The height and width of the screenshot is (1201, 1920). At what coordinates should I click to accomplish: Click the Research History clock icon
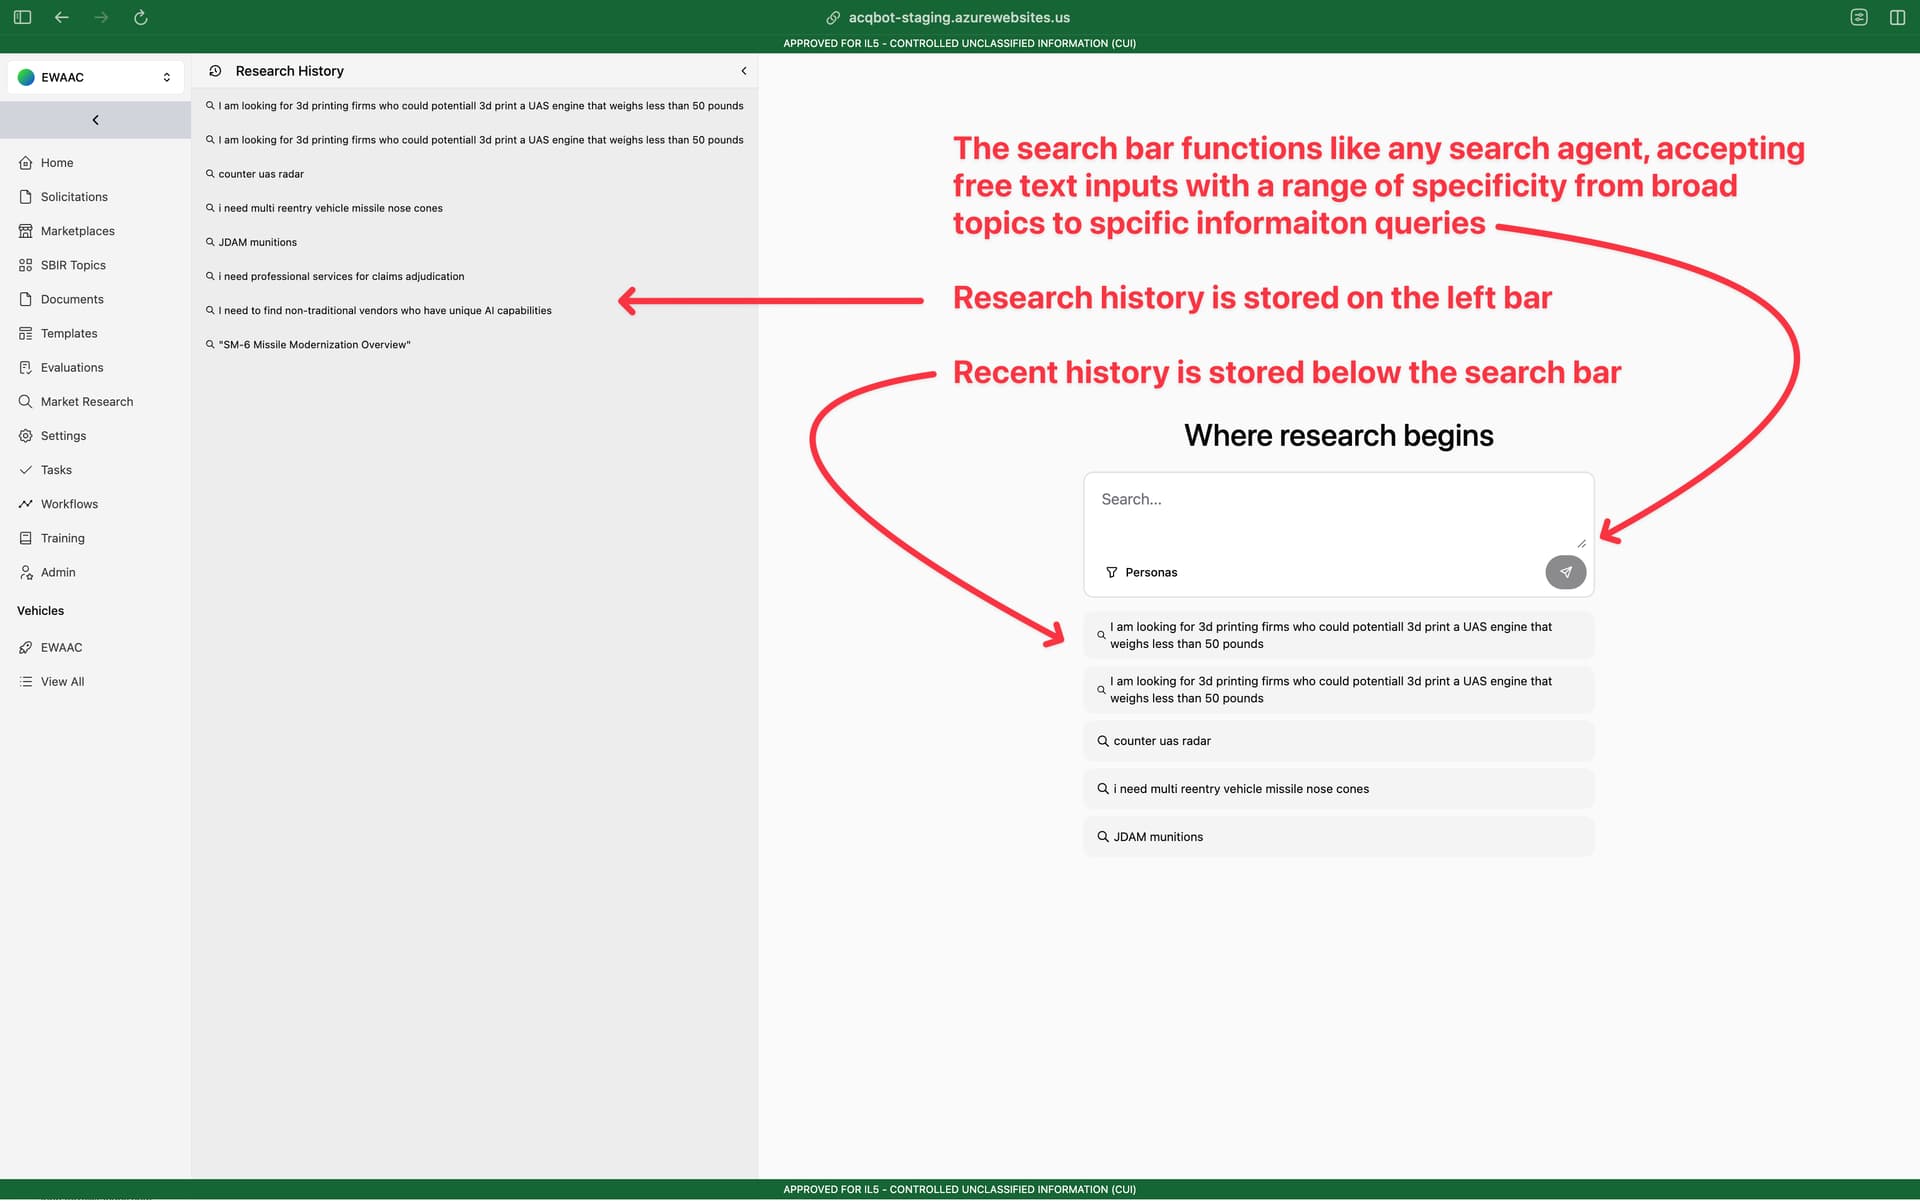coord(215,71)
